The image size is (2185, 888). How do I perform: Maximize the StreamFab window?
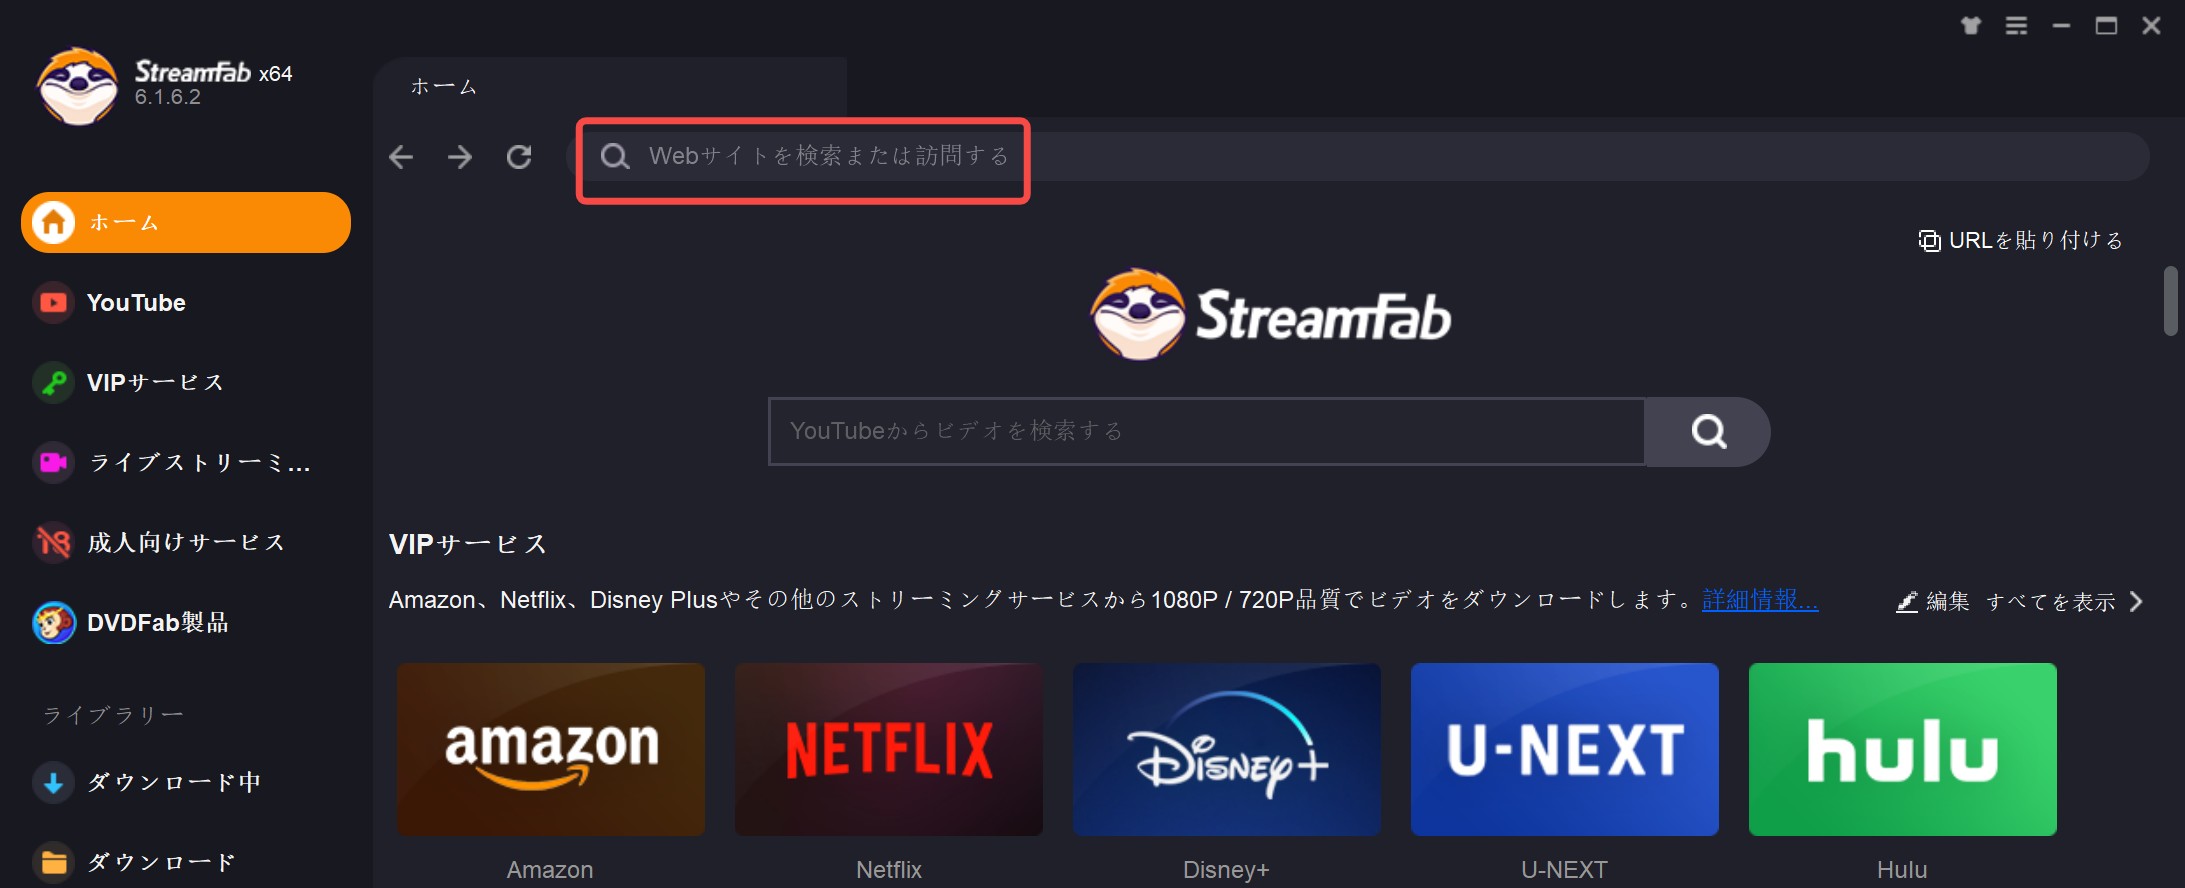(x=2106, y=26)
